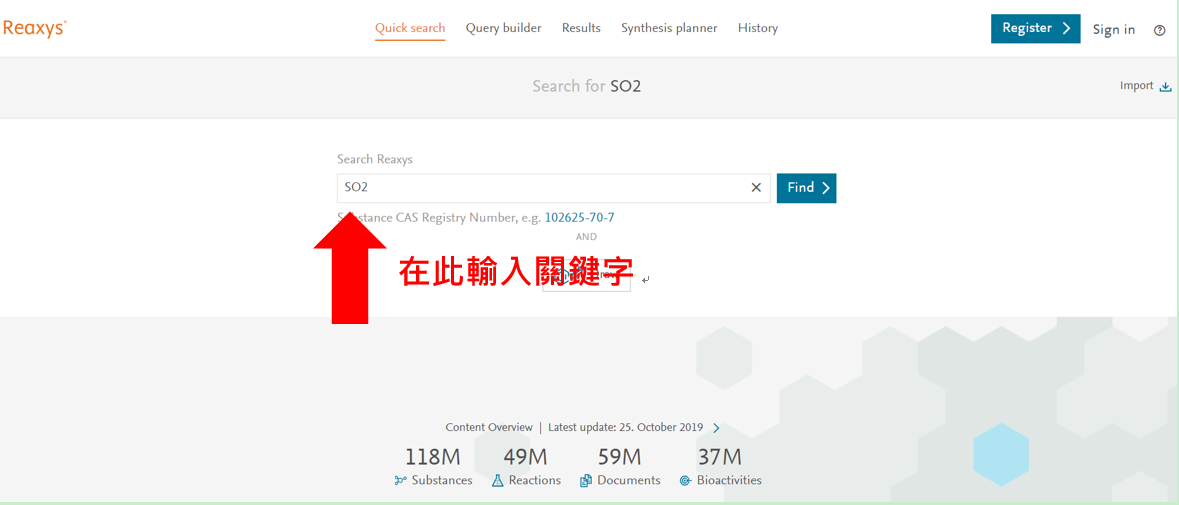Screen dimensions: 1179x505
Task: Click the Documents icon
Action: coord(586,480)
